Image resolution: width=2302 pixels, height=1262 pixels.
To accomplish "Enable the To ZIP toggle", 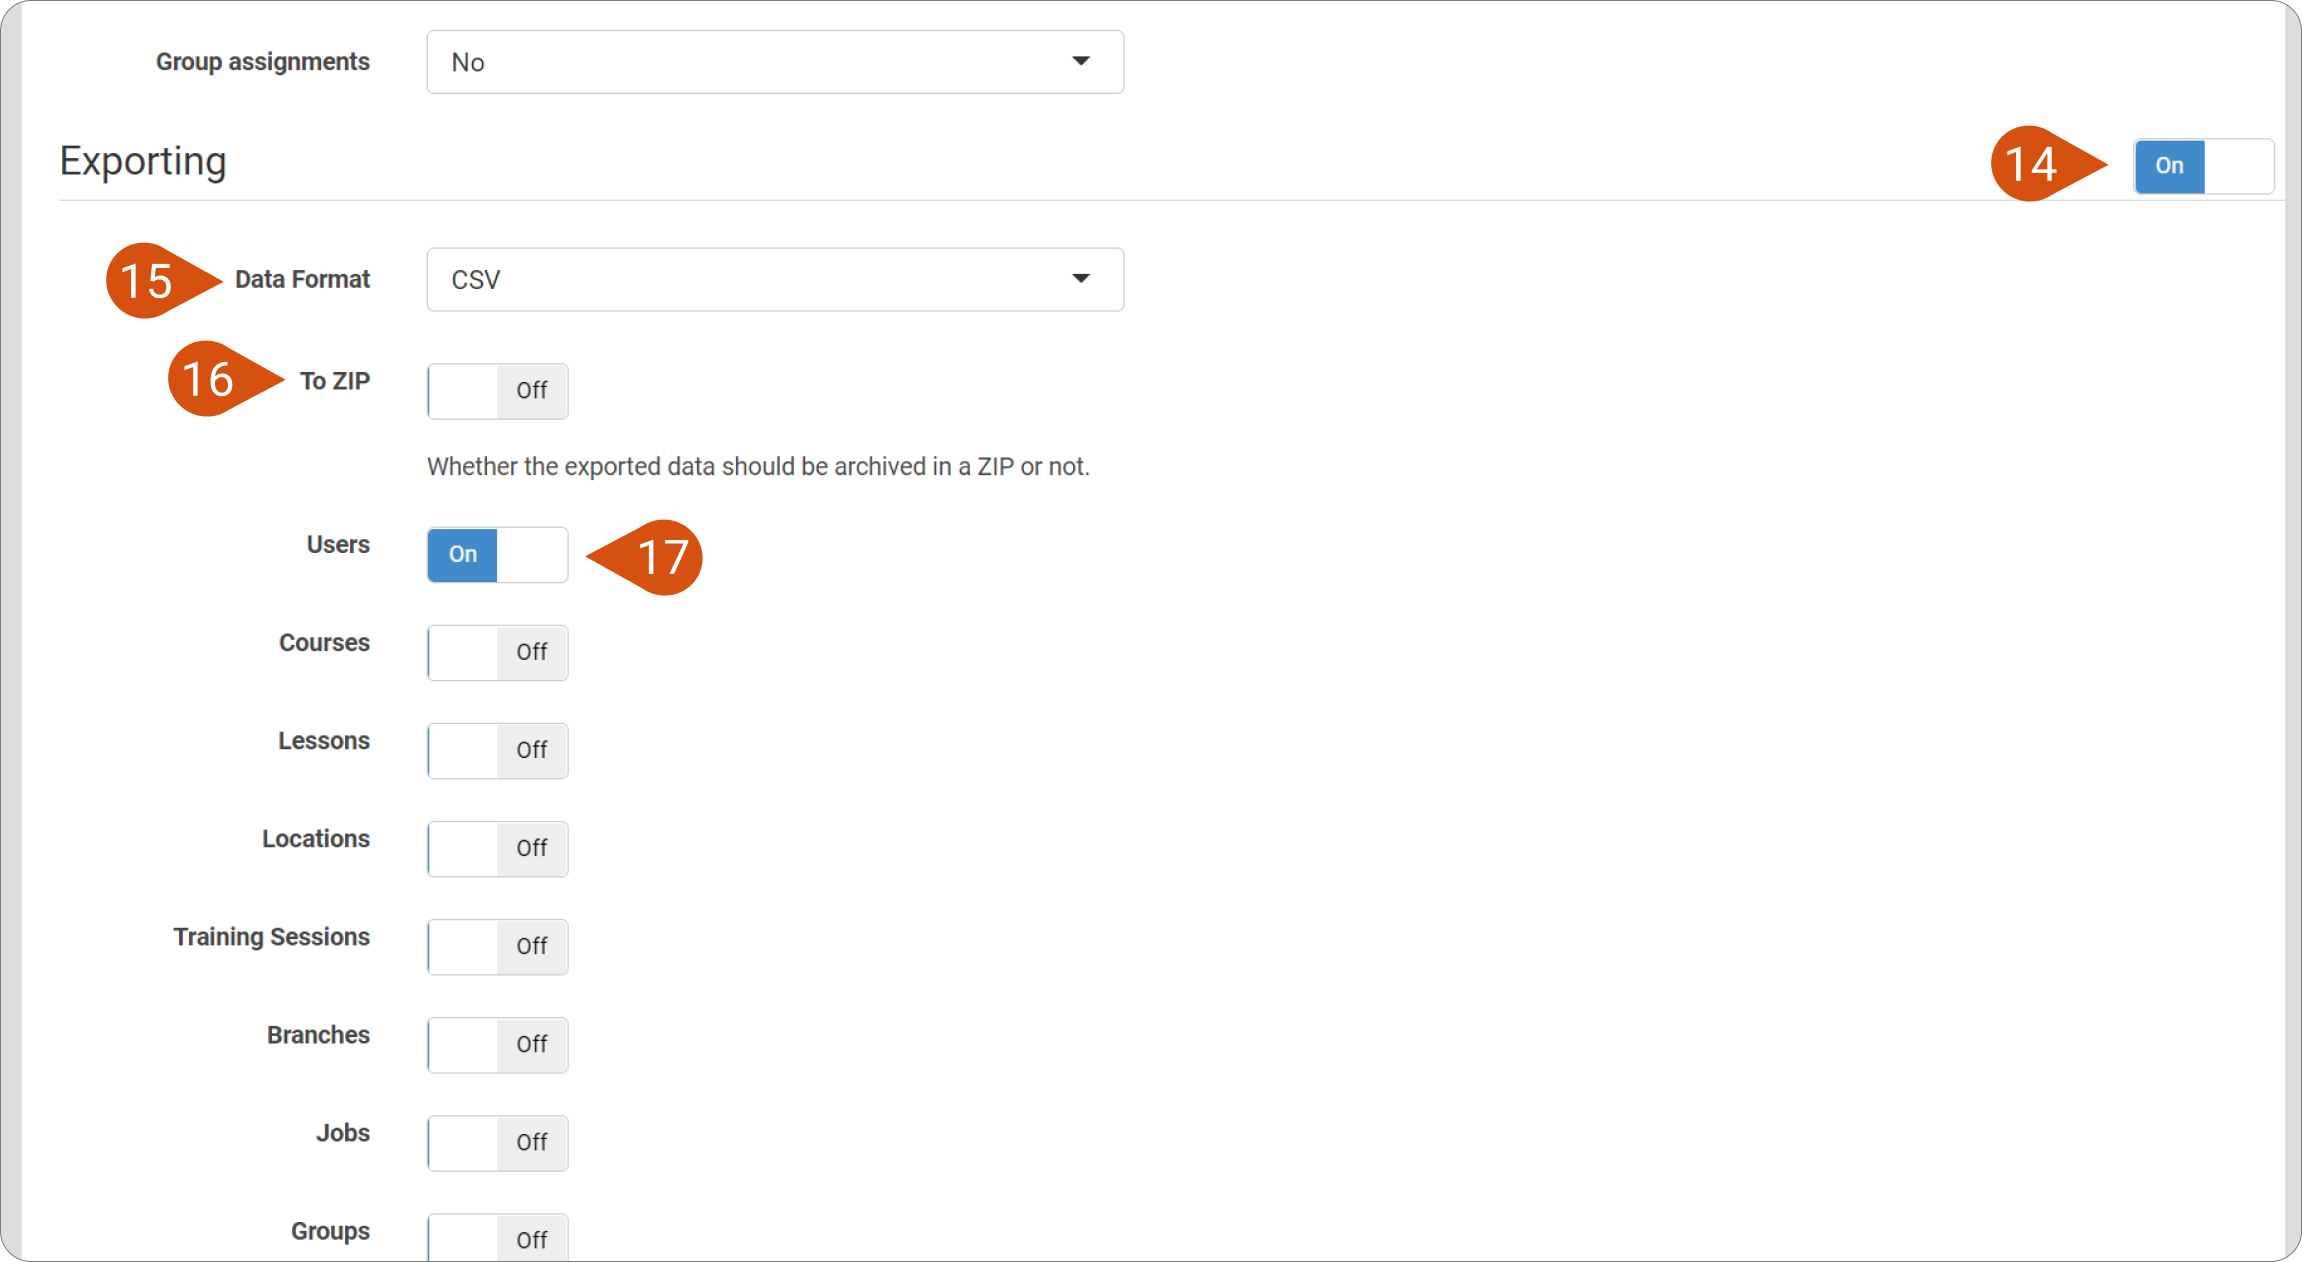I will coord(498,391).
